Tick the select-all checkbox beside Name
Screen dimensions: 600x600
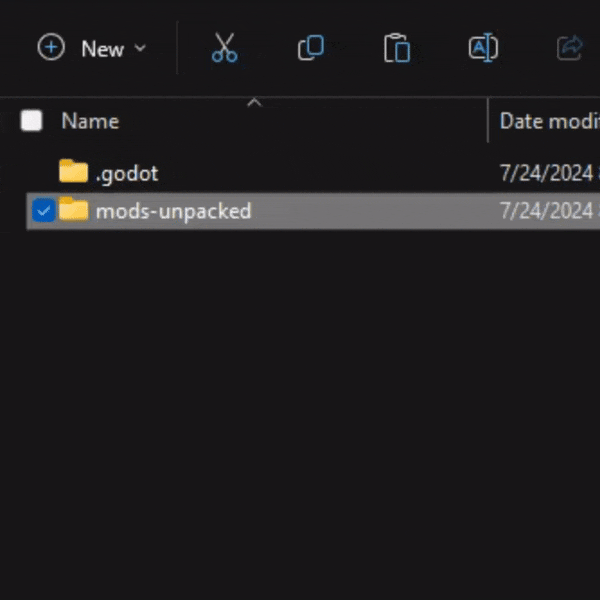32,121
